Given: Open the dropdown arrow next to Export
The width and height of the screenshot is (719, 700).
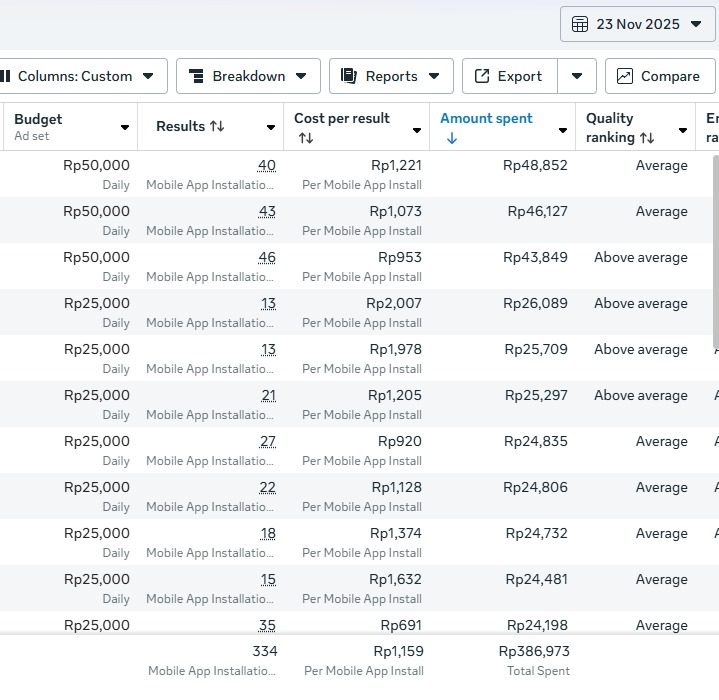Looking at the screenshot, I should point(577,76).
